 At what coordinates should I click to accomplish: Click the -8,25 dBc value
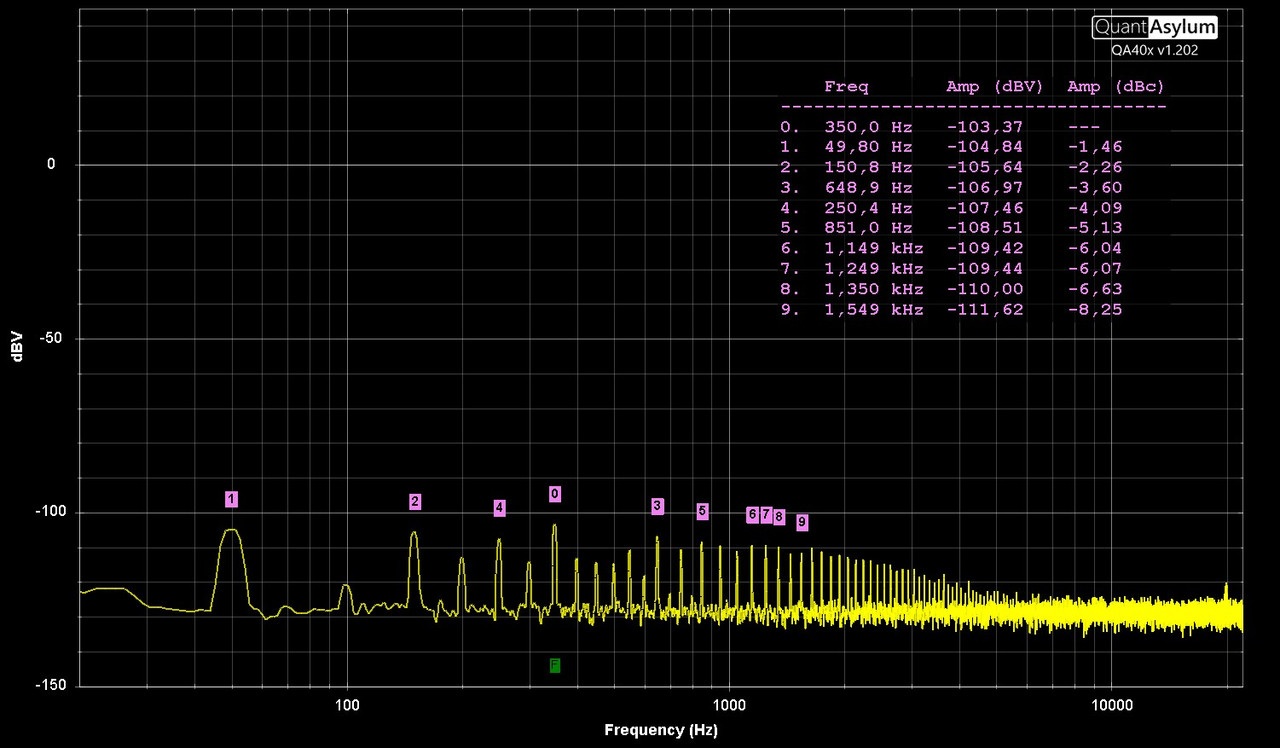[x=1095, y=310]
